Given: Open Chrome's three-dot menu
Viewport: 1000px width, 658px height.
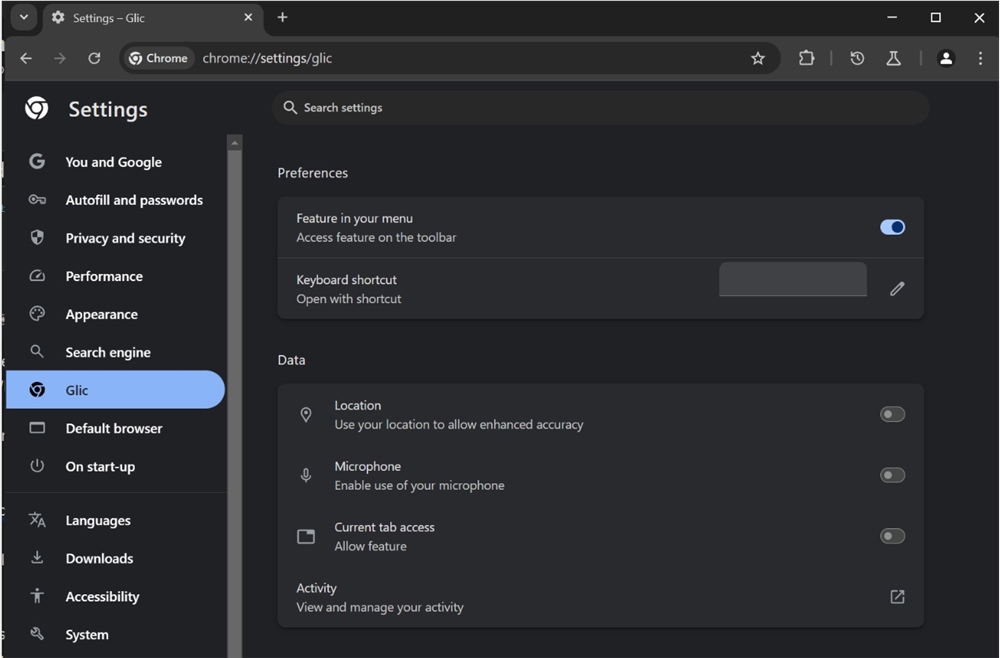Looking at the screenshot, I should click(981, 58).
